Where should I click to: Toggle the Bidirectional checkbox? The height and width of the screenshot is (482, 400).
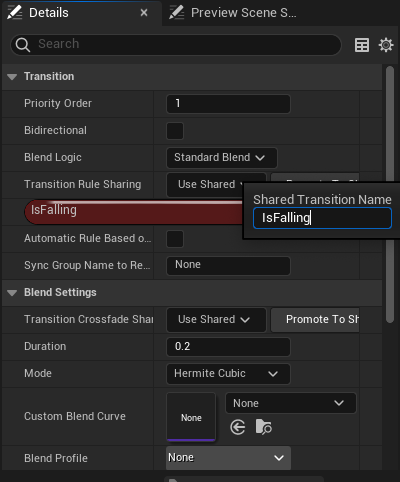(x=175, y=131)
